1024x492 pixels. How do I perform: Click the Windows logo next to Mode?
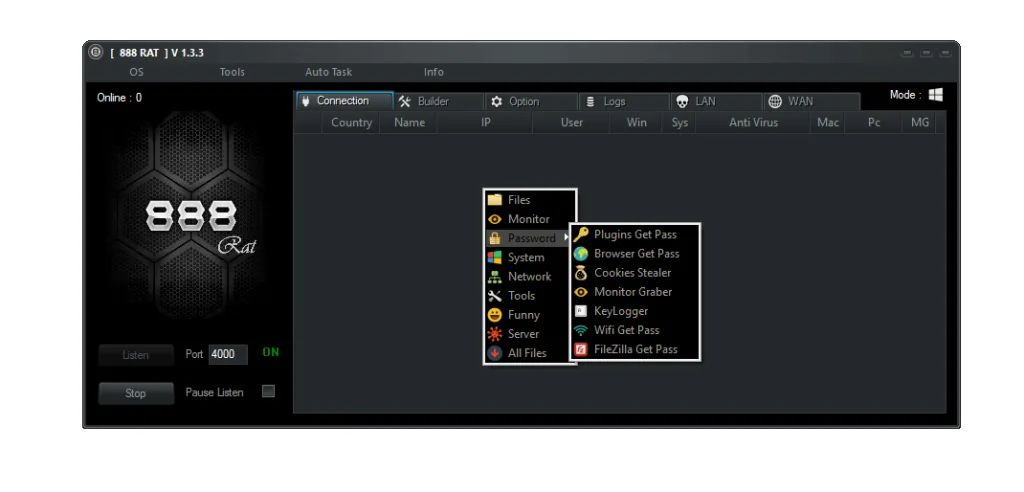pyautogui.click(x=936, y=95)
